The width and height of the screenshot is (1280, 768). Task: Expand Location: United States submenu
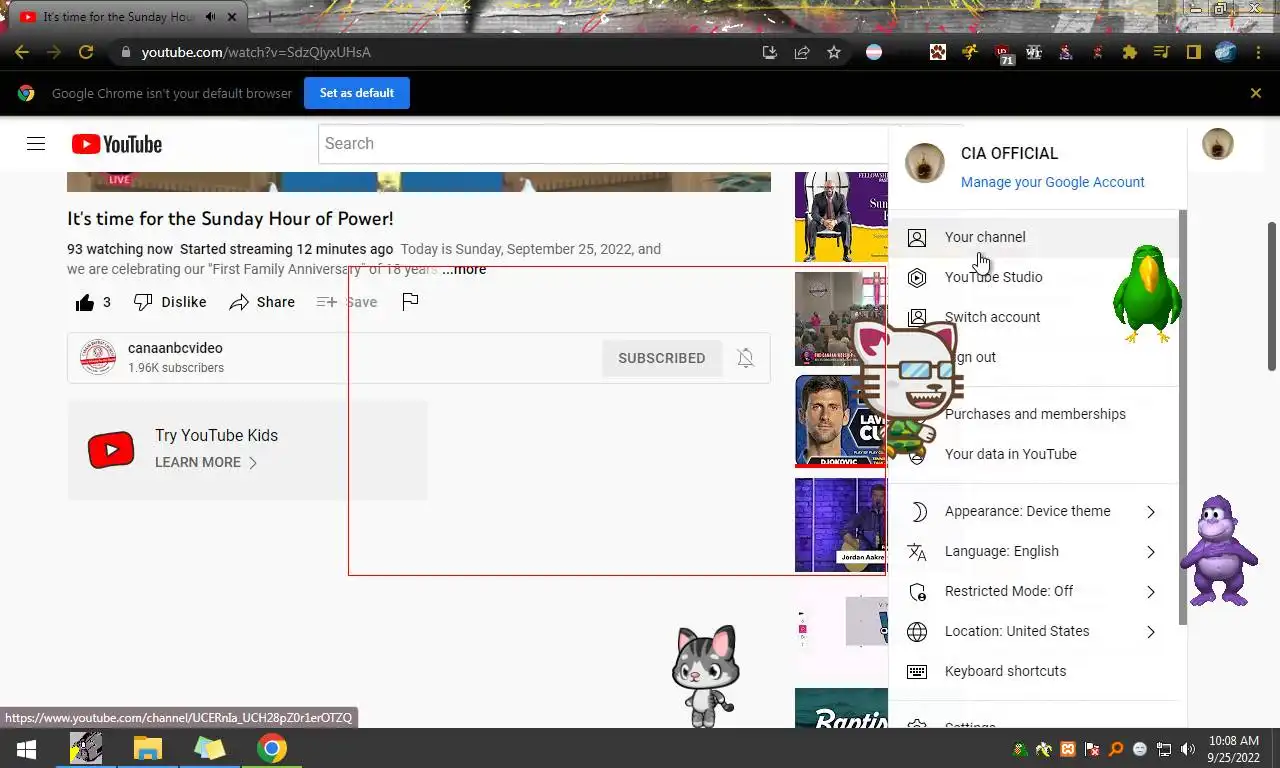pyautogui.click(x=1034, y=631)
